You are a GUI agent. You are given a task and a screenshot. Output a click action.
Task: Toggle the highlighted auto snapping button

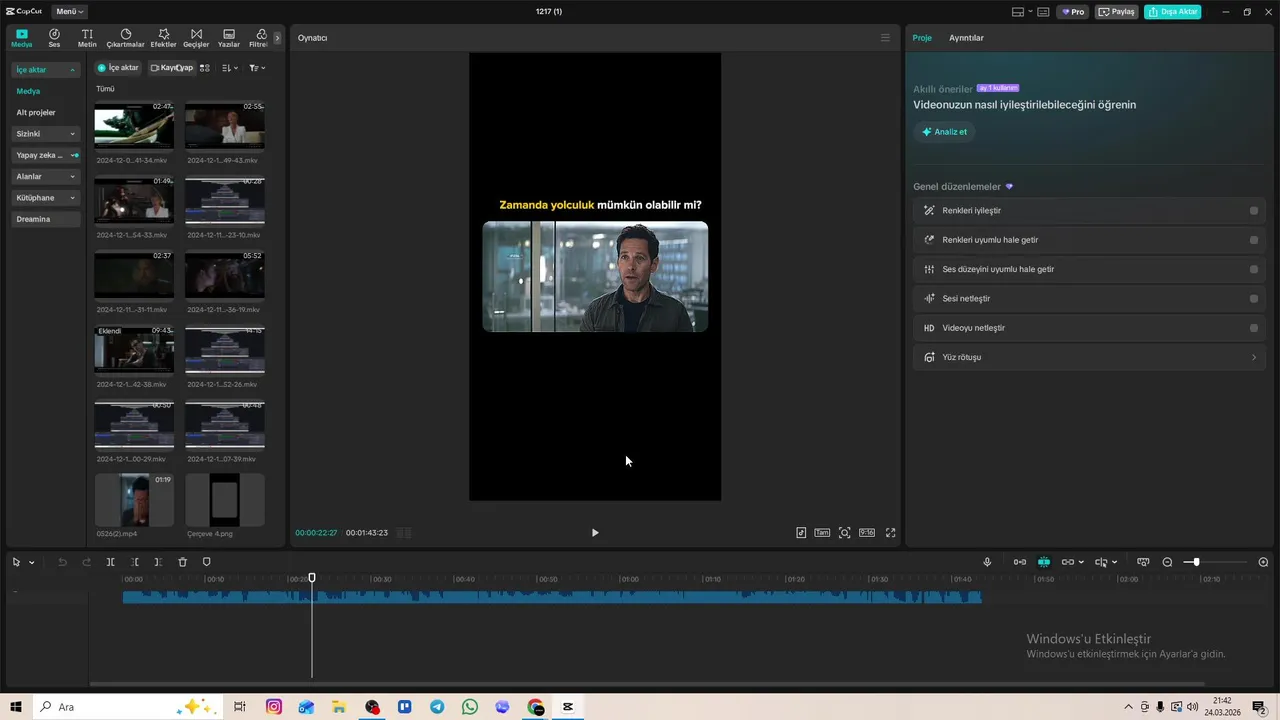(1044, 562)
